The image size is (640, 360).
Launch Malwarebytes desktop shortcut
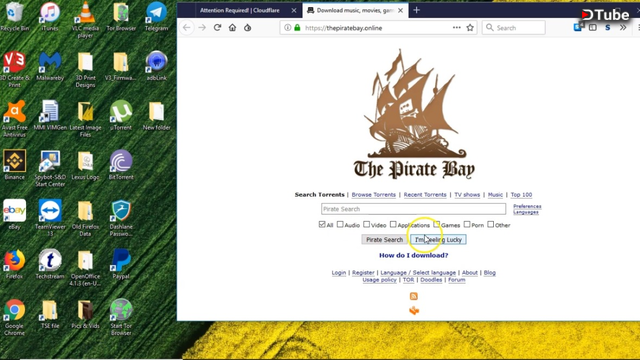point(50,66)
